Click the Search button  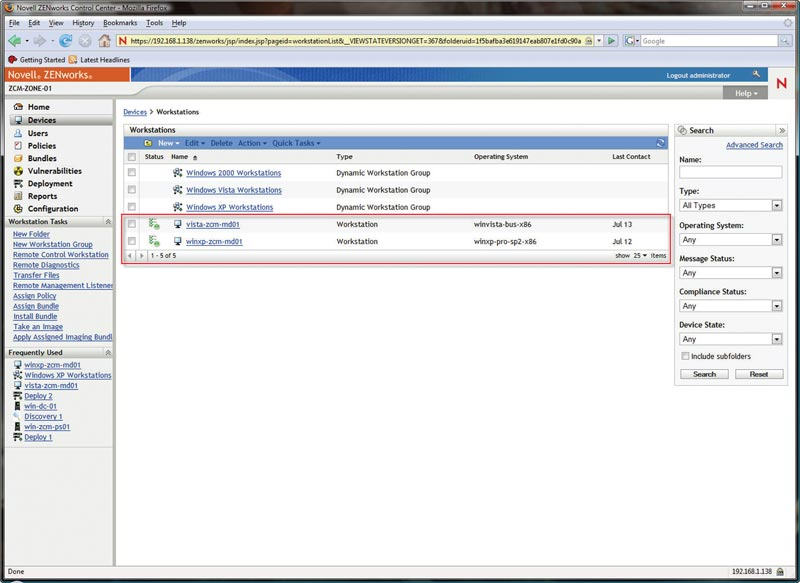click(704, 374)
